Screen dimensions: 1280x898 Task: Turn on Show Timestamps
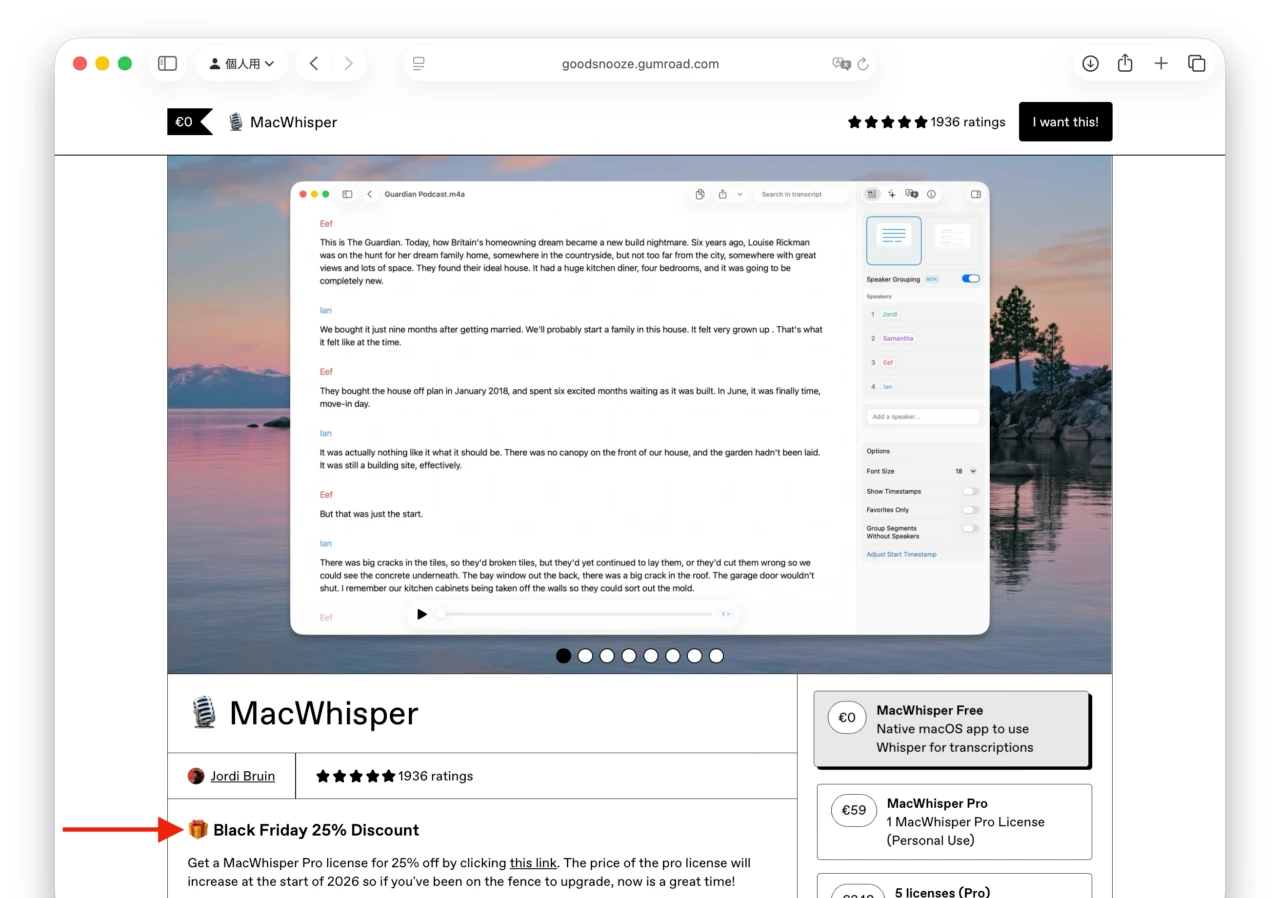coord(969,491)
